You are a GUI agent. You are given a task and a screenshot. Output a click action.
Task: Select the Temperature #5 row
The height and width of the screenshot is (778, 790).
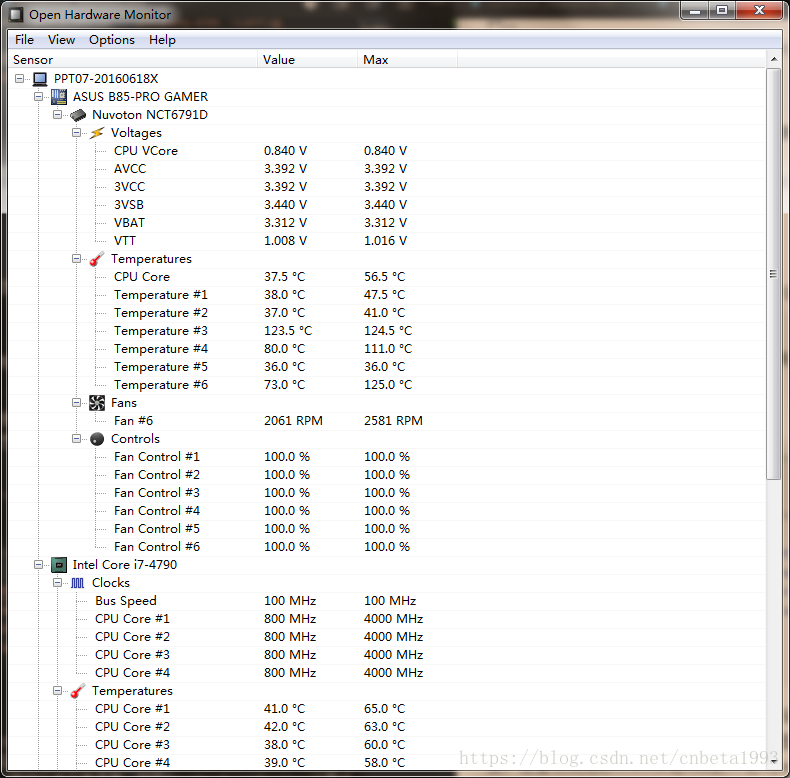pyautogui.click(x=387, y=367)
